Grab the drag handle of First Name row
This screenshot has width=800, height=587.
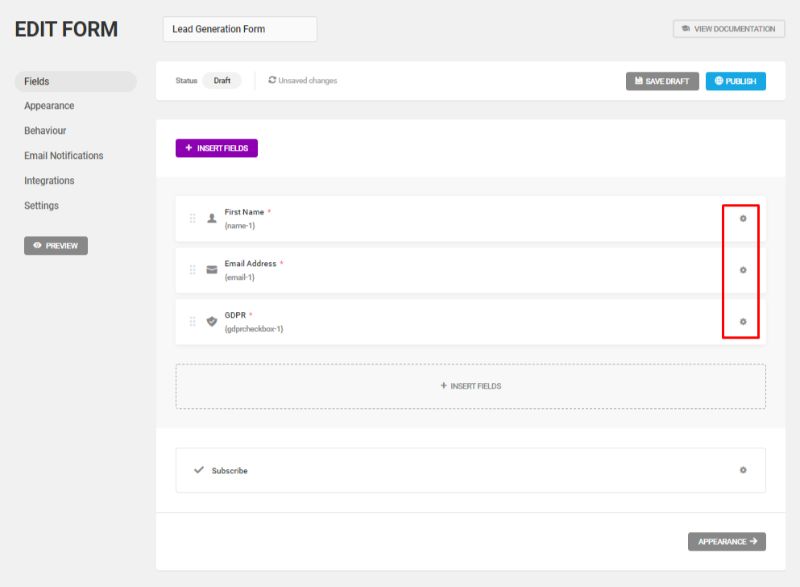[192, 218]
